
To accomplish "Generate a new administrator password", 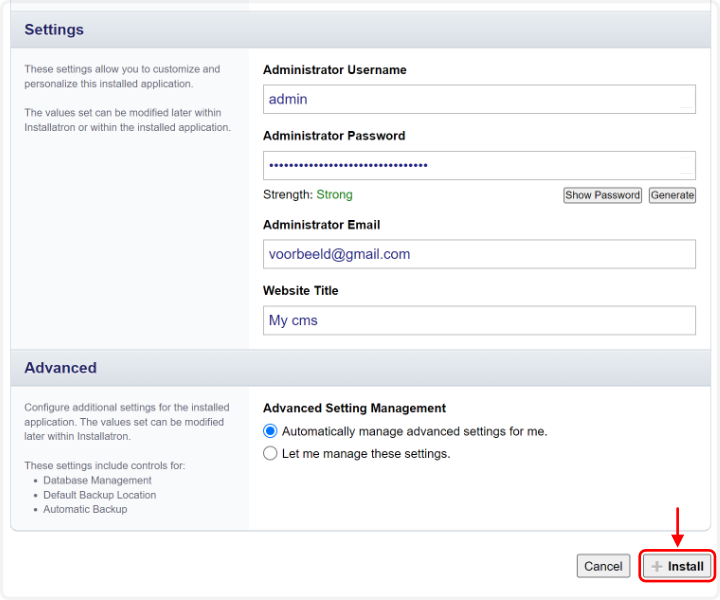I will pos(672,195).
